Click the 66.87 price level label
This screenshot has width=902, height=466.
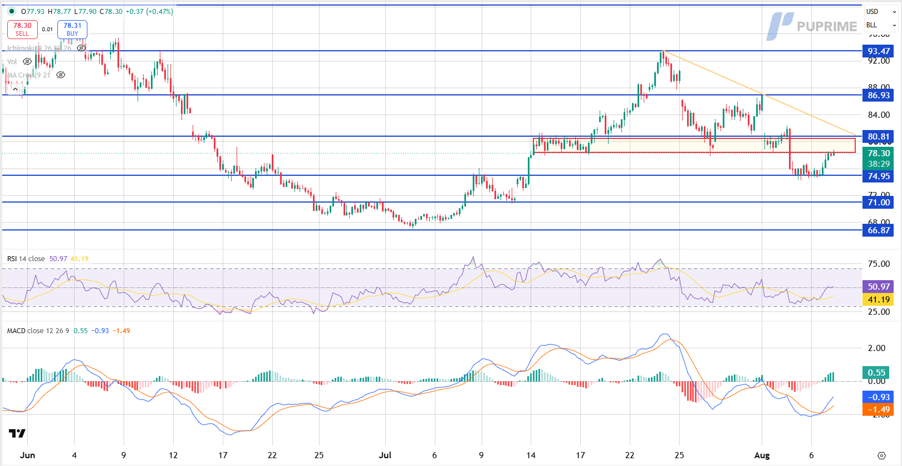[878, 230]
